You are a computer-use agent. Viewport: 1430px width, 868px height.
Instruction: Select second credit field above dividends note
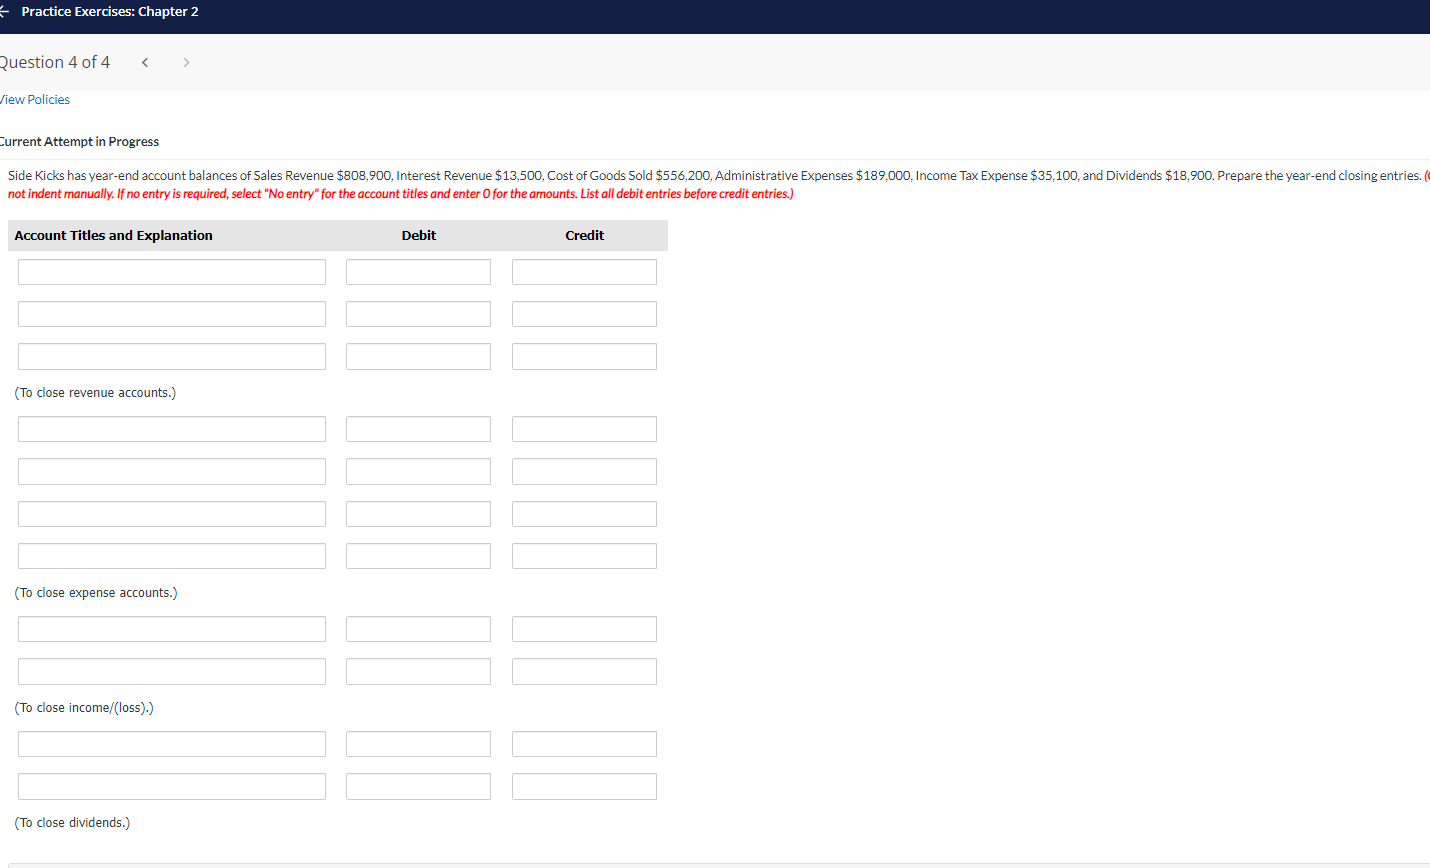click(584, 786)
